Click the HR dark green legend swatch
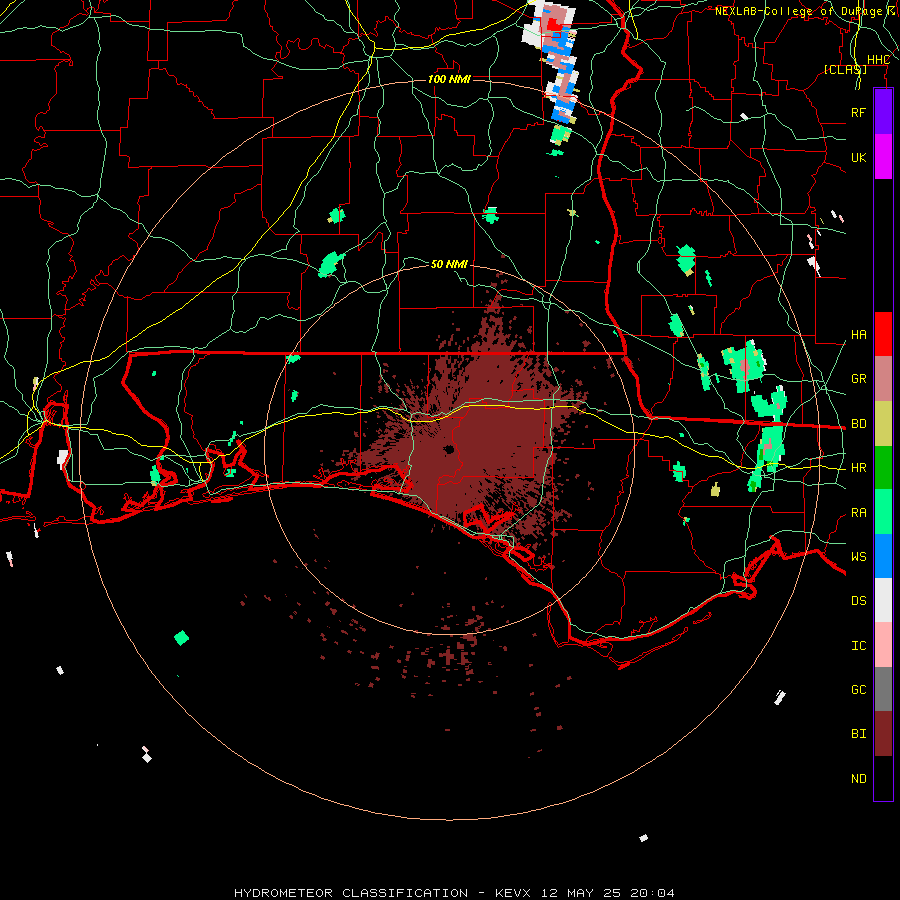Image resolution: width=900 pixels, height=900 pixels. click(x=883, y=468)
